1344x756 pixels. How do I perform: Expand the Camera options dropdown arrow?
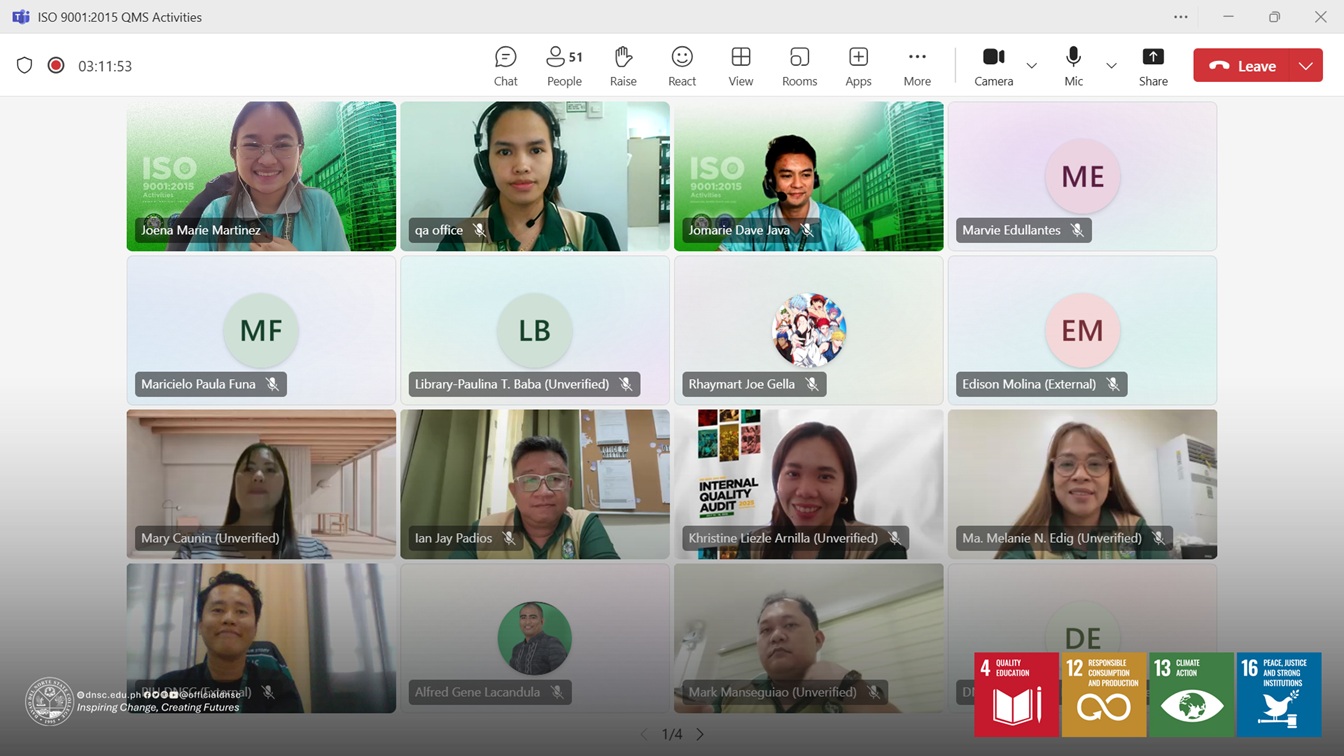[x=1032, y=66]
